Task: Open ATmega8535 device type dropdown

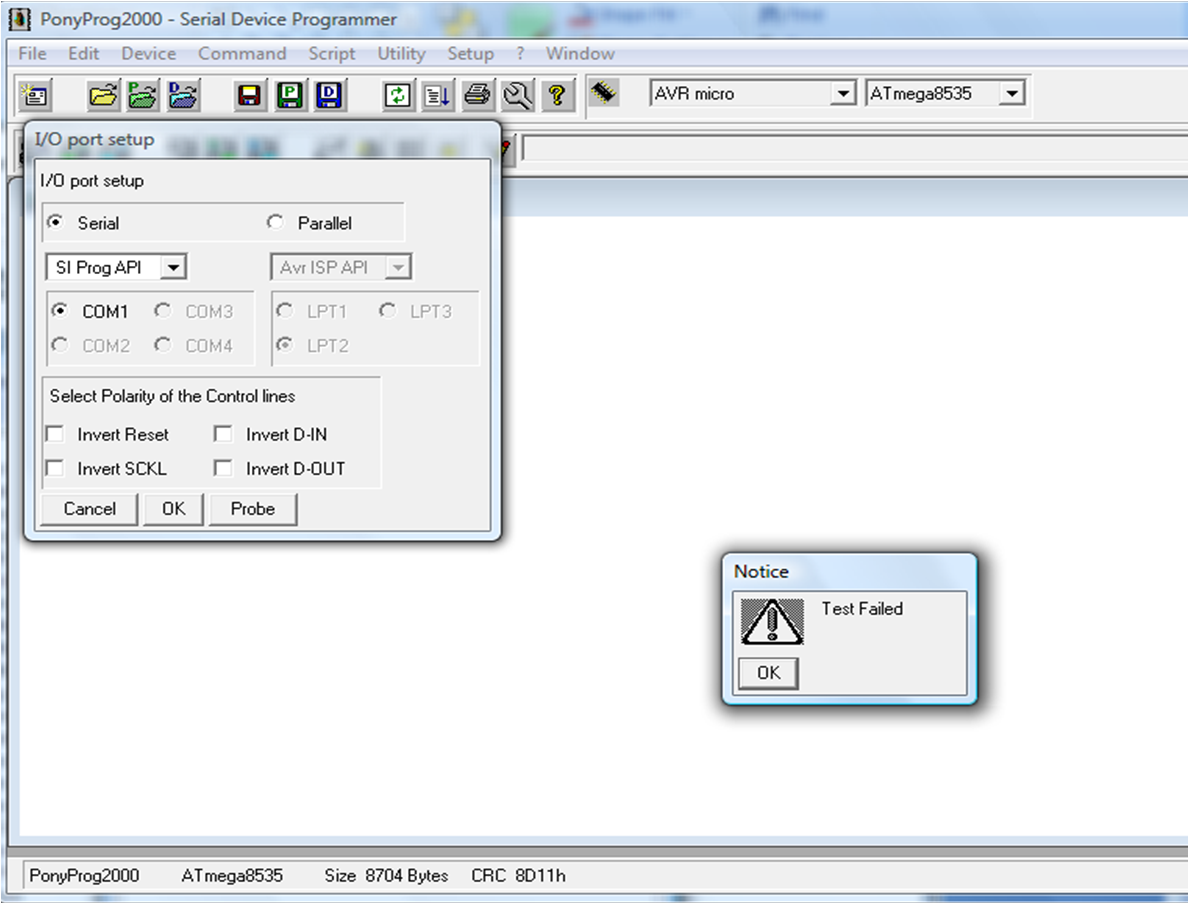Action: pyautogui.click(x=1012, y=93)
